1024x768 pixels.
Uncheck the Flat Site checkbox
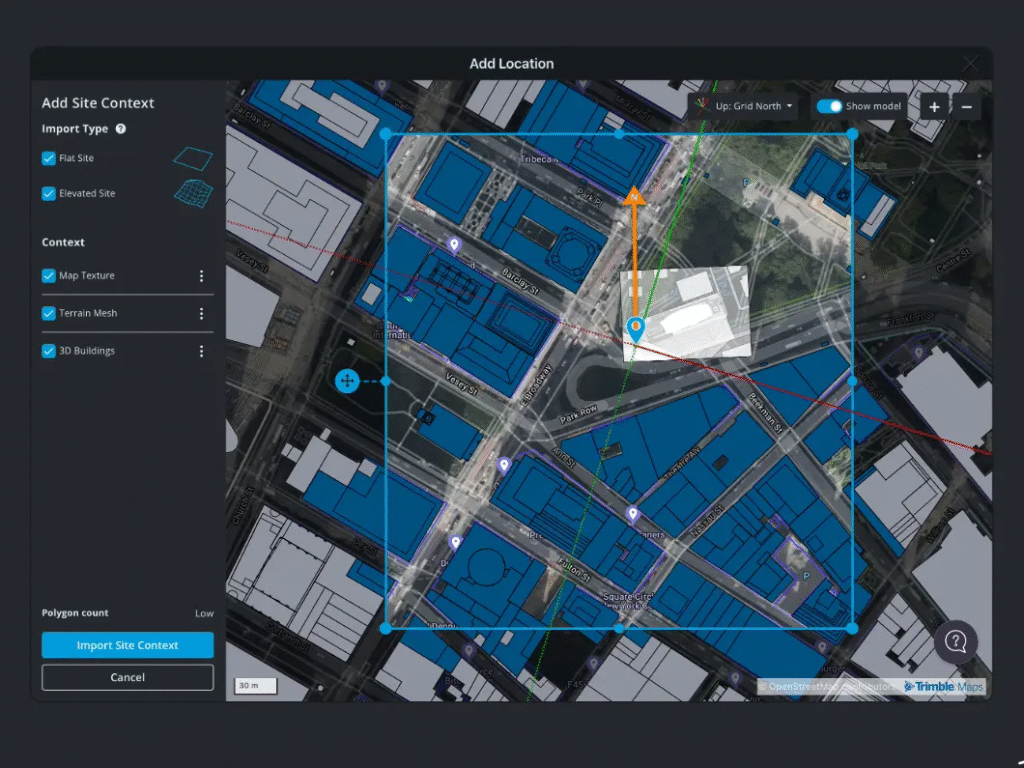[49, 159]
